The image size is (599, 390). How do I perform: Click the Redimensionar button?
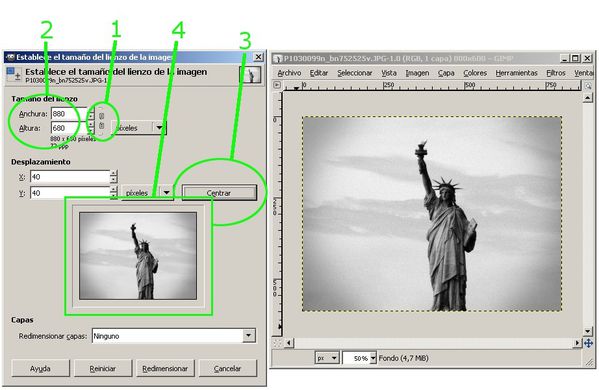(x=165, y=369)
